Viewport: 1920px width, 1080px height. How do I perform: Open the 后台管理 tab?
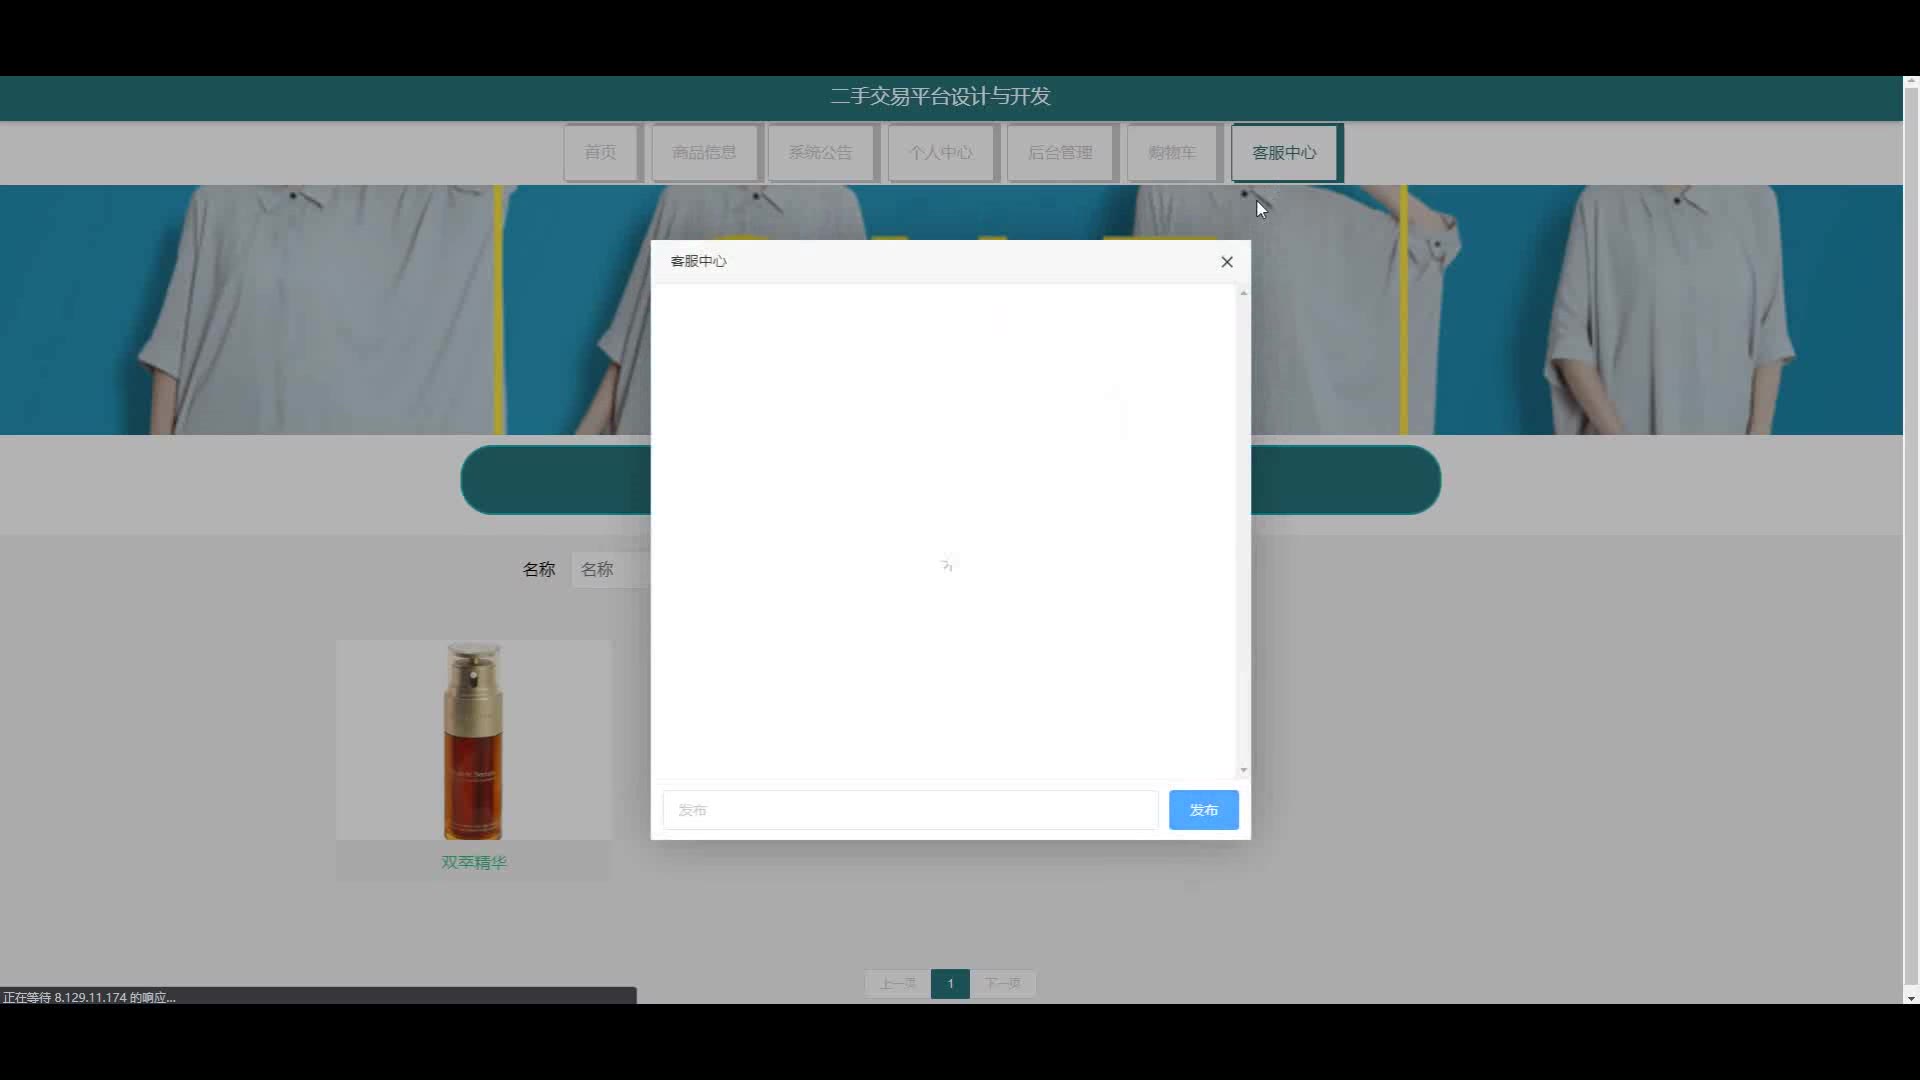coord(1061,153)
